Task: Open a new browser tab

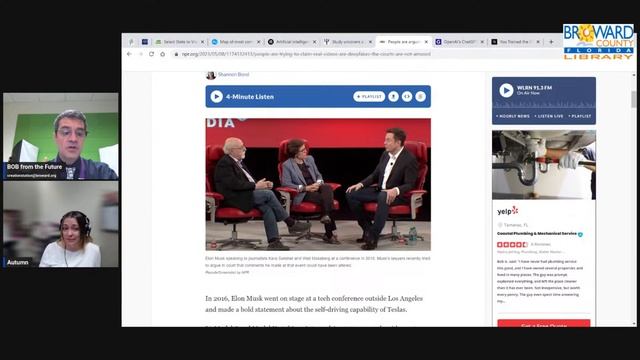Action: click(x=551, y=42)
